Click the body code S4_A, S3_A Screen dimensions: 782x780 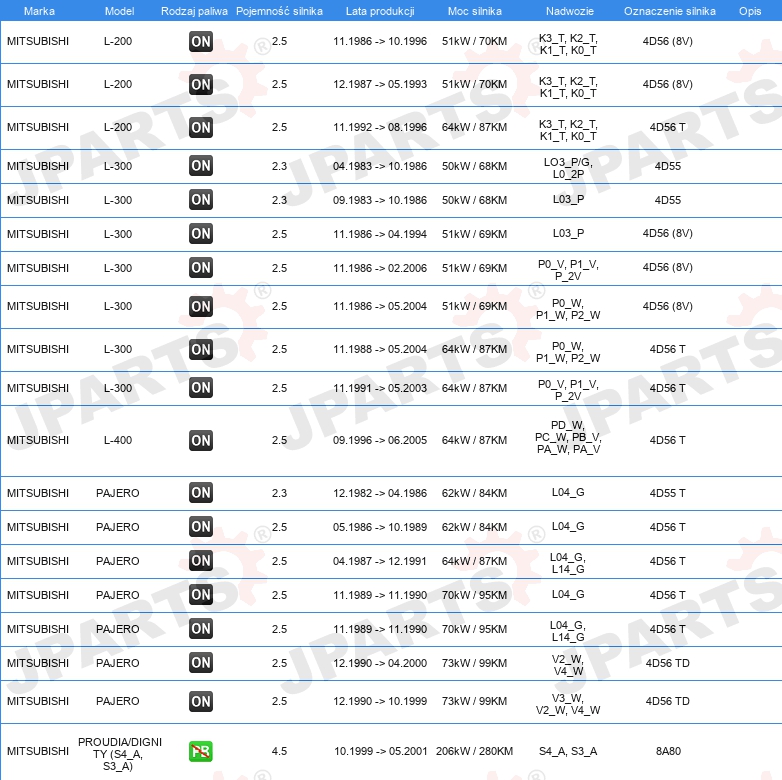click(568, 751)
